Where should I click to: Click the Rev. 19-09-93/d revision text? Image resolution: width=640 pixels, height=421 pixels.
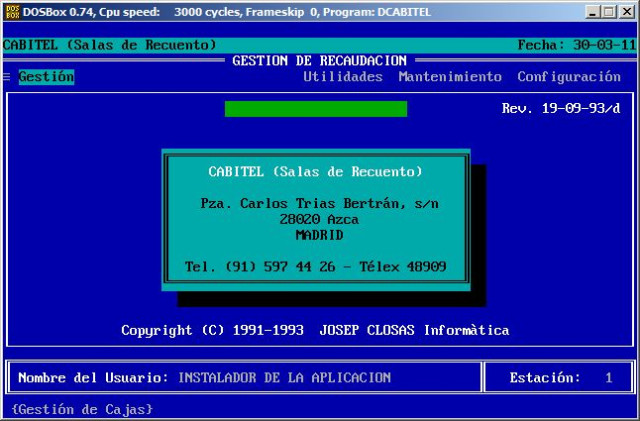561,109
